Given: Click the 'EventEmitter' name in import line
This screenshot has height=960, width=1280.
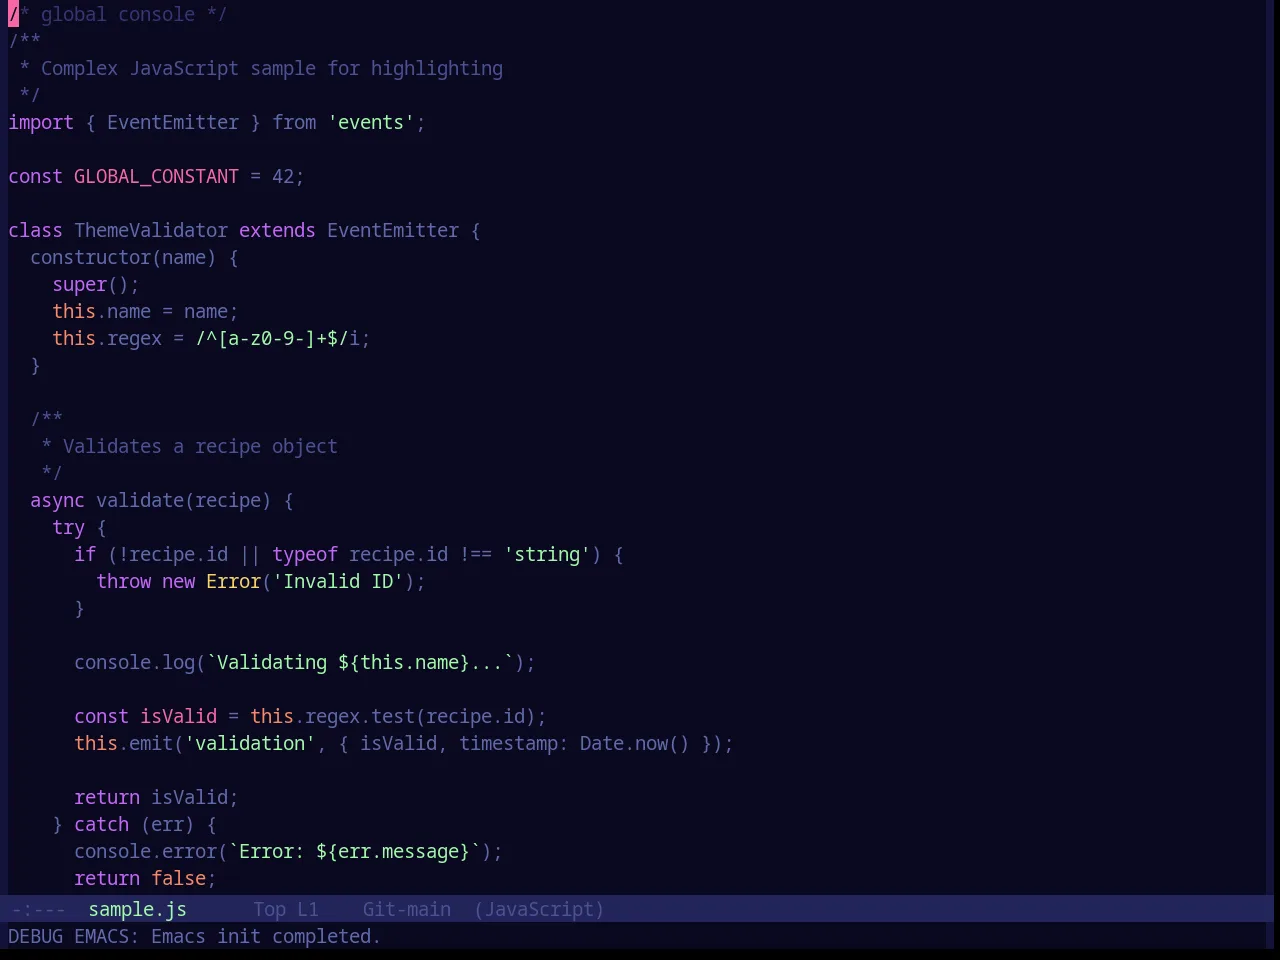Looking at the screenshot, I should 173,122.
